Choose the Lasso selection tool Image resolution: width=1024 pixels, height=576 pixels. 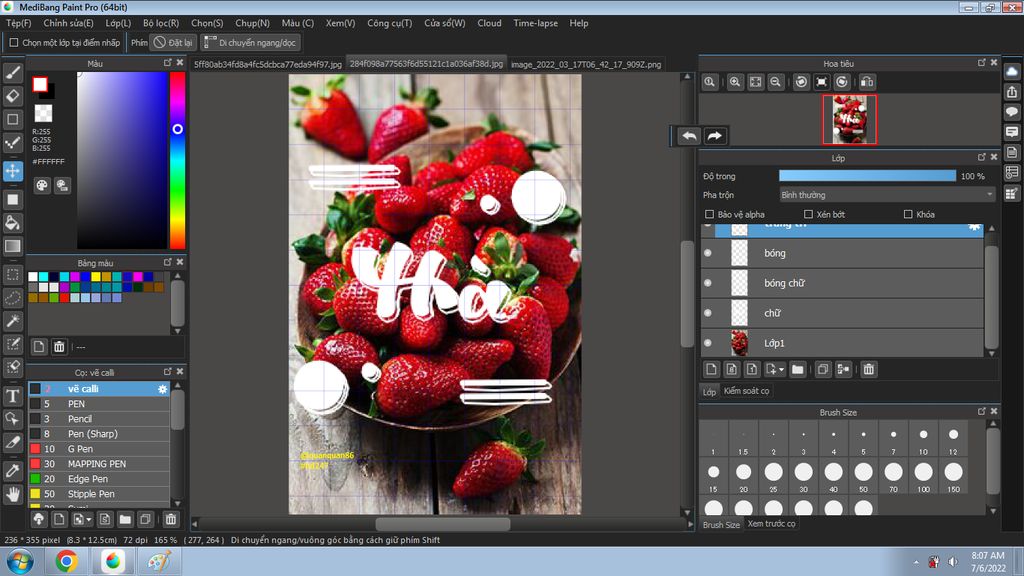(x=13, y=298)
